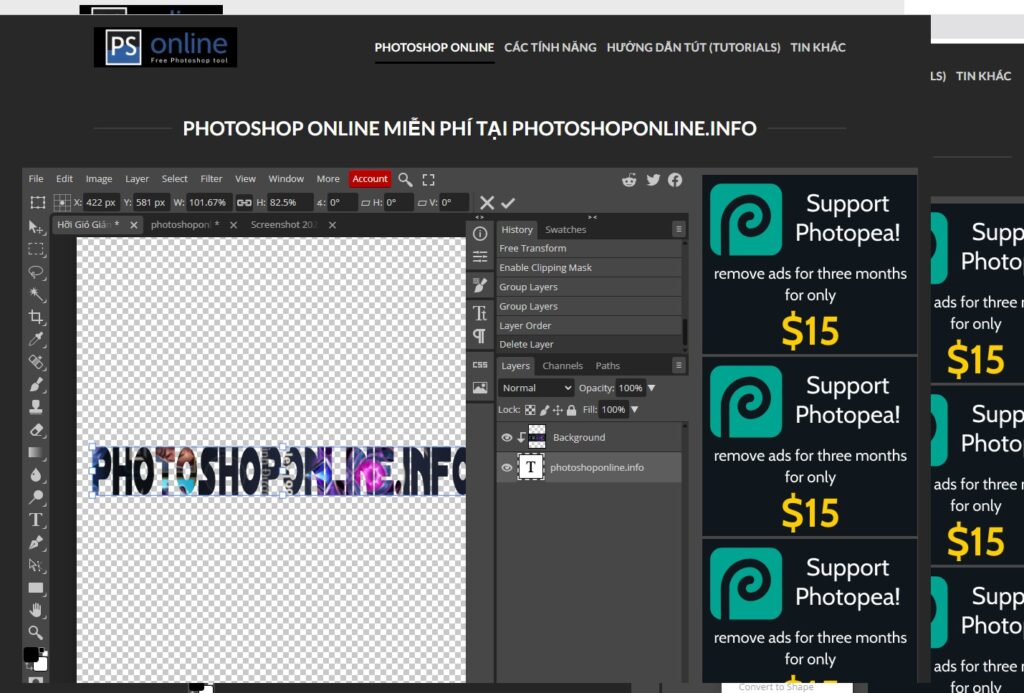Toggle fullscreen mode icon
The width and height of the screenshot is (1024, 693).
click(428, 180)
